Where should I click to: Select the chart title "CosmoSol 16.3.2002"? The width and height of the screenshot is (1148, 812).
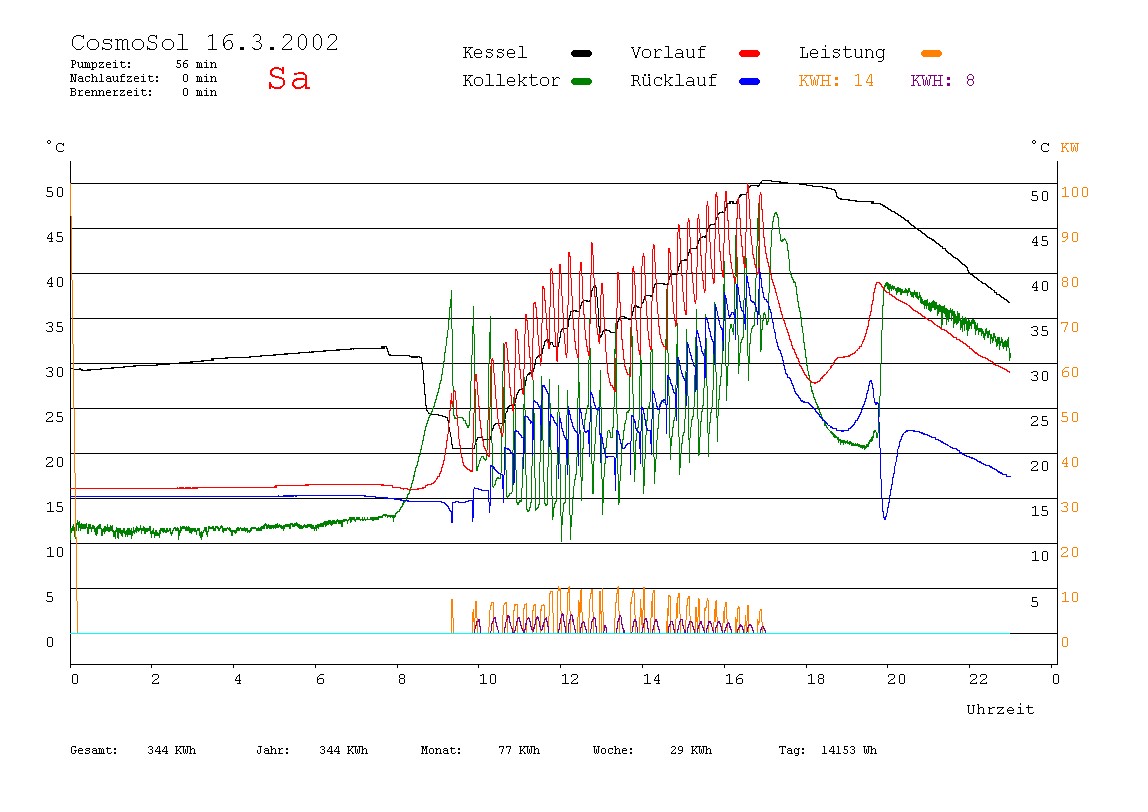(x=204, y=42)
